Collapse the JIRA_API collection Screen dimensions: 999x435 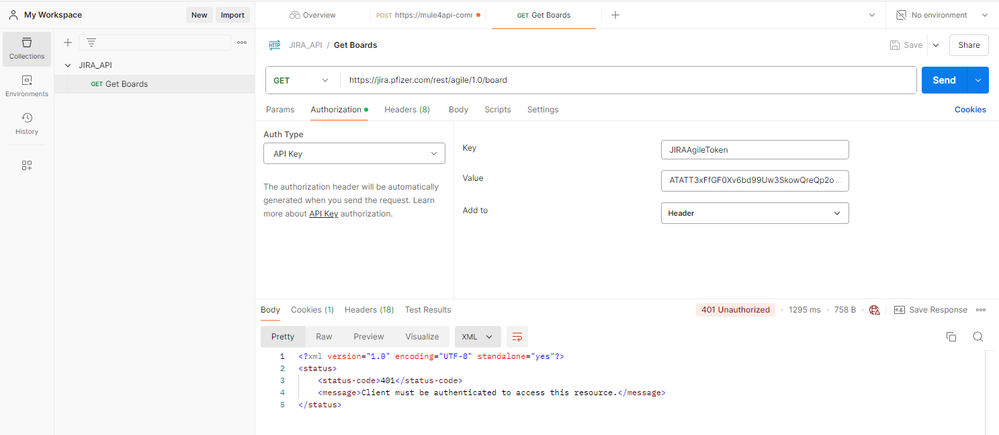coord(68,65)
